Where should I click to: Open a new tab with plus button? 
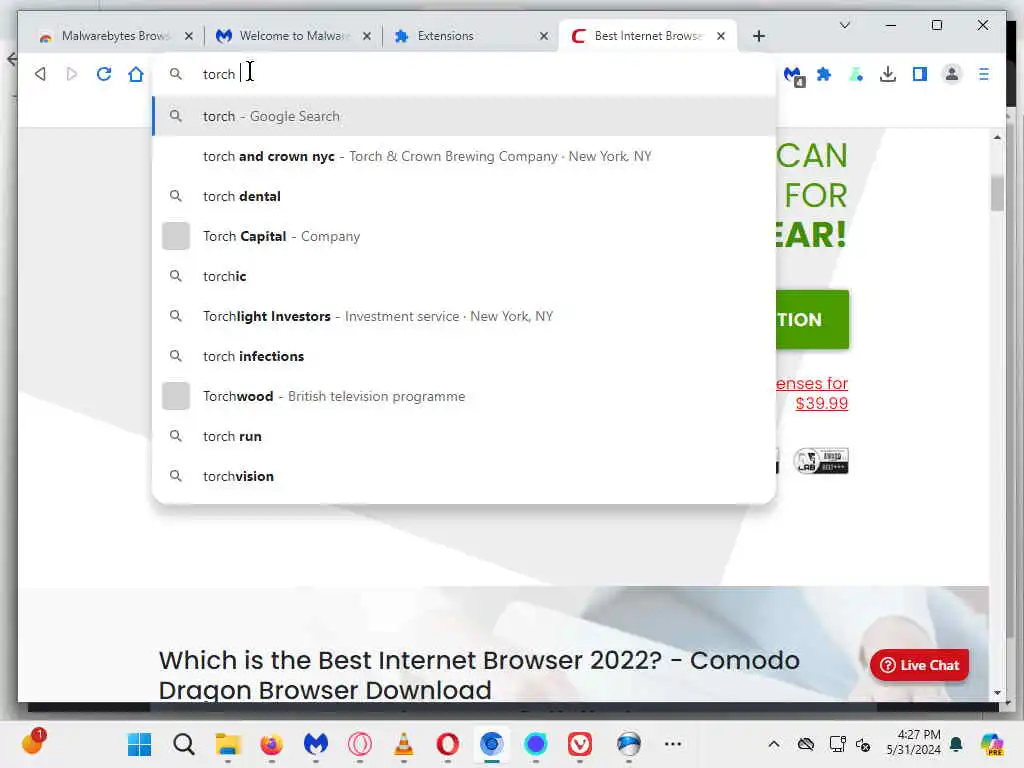[x=758, y=36]
